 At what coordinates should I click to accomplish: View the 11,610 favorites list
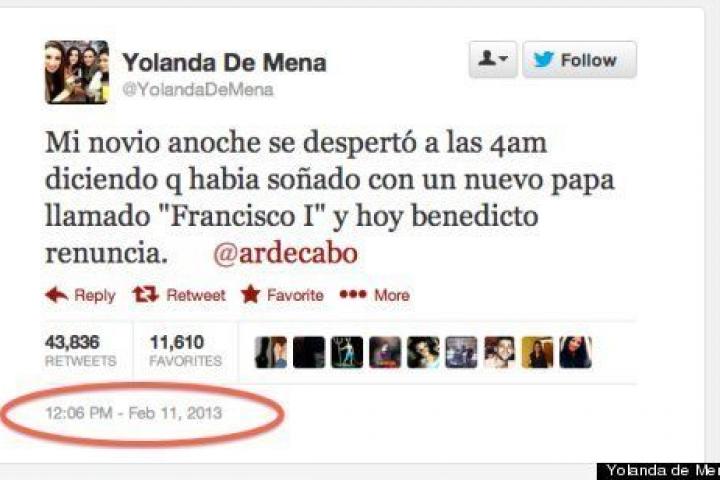pos(186,351)
